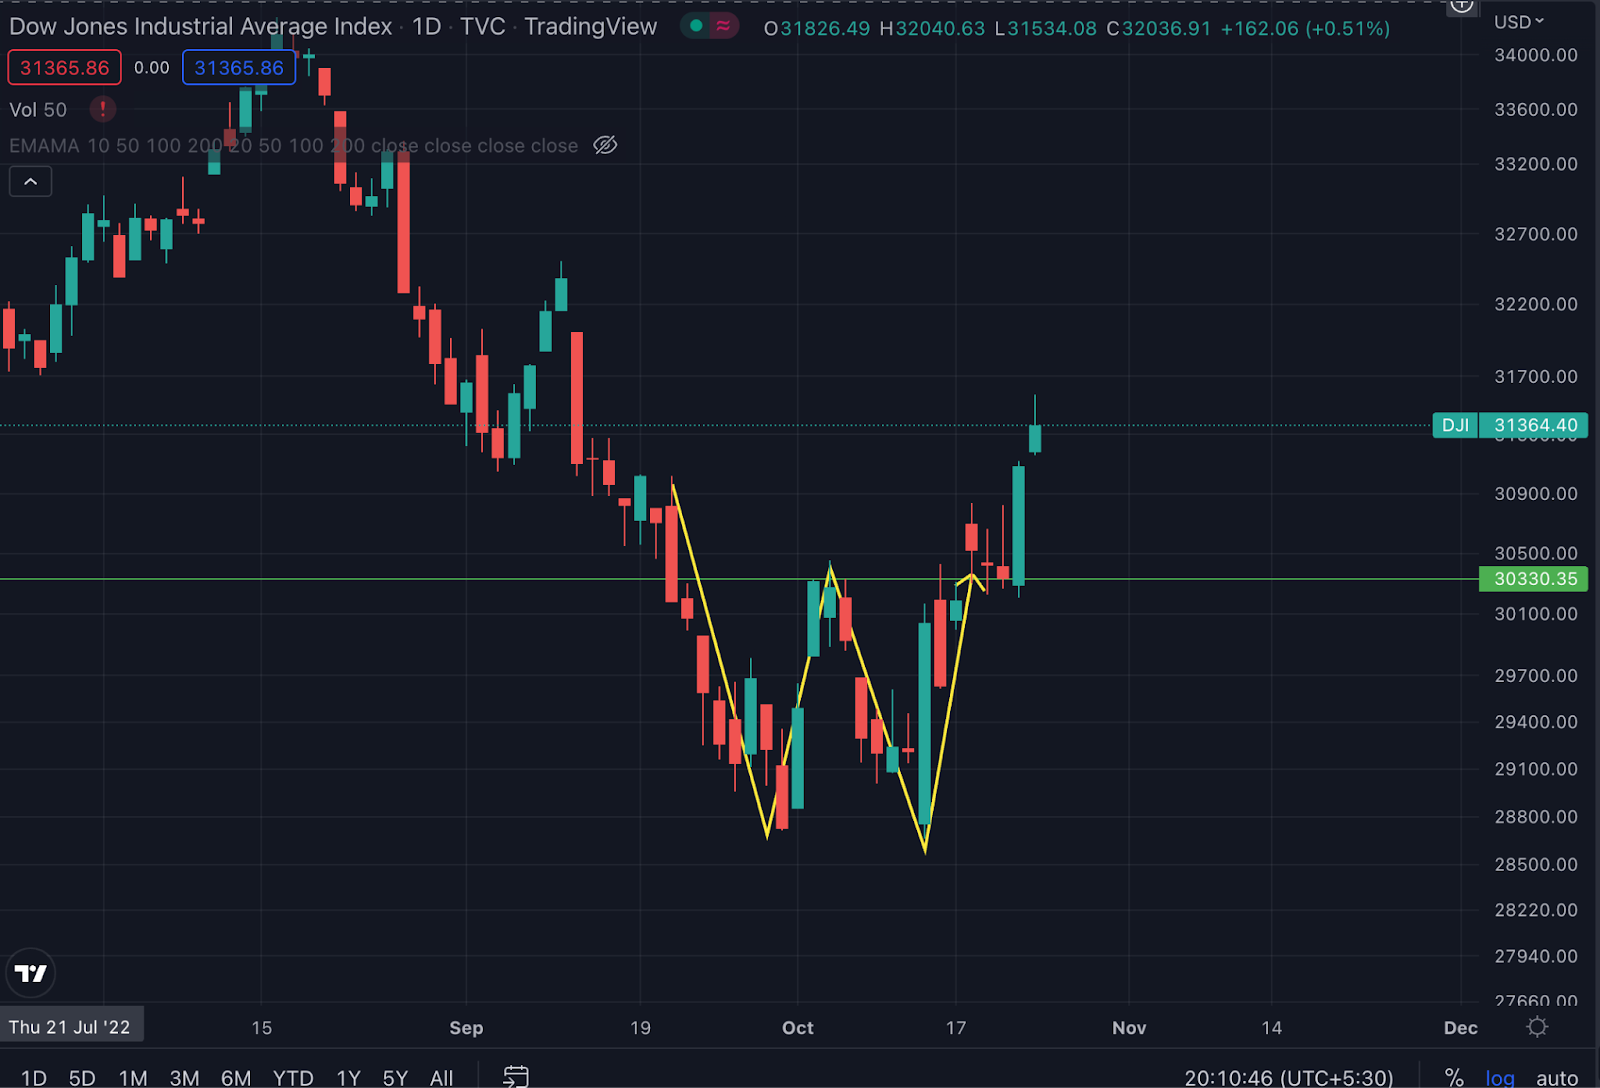Select the 1M time range

(x=133, y=1078)
